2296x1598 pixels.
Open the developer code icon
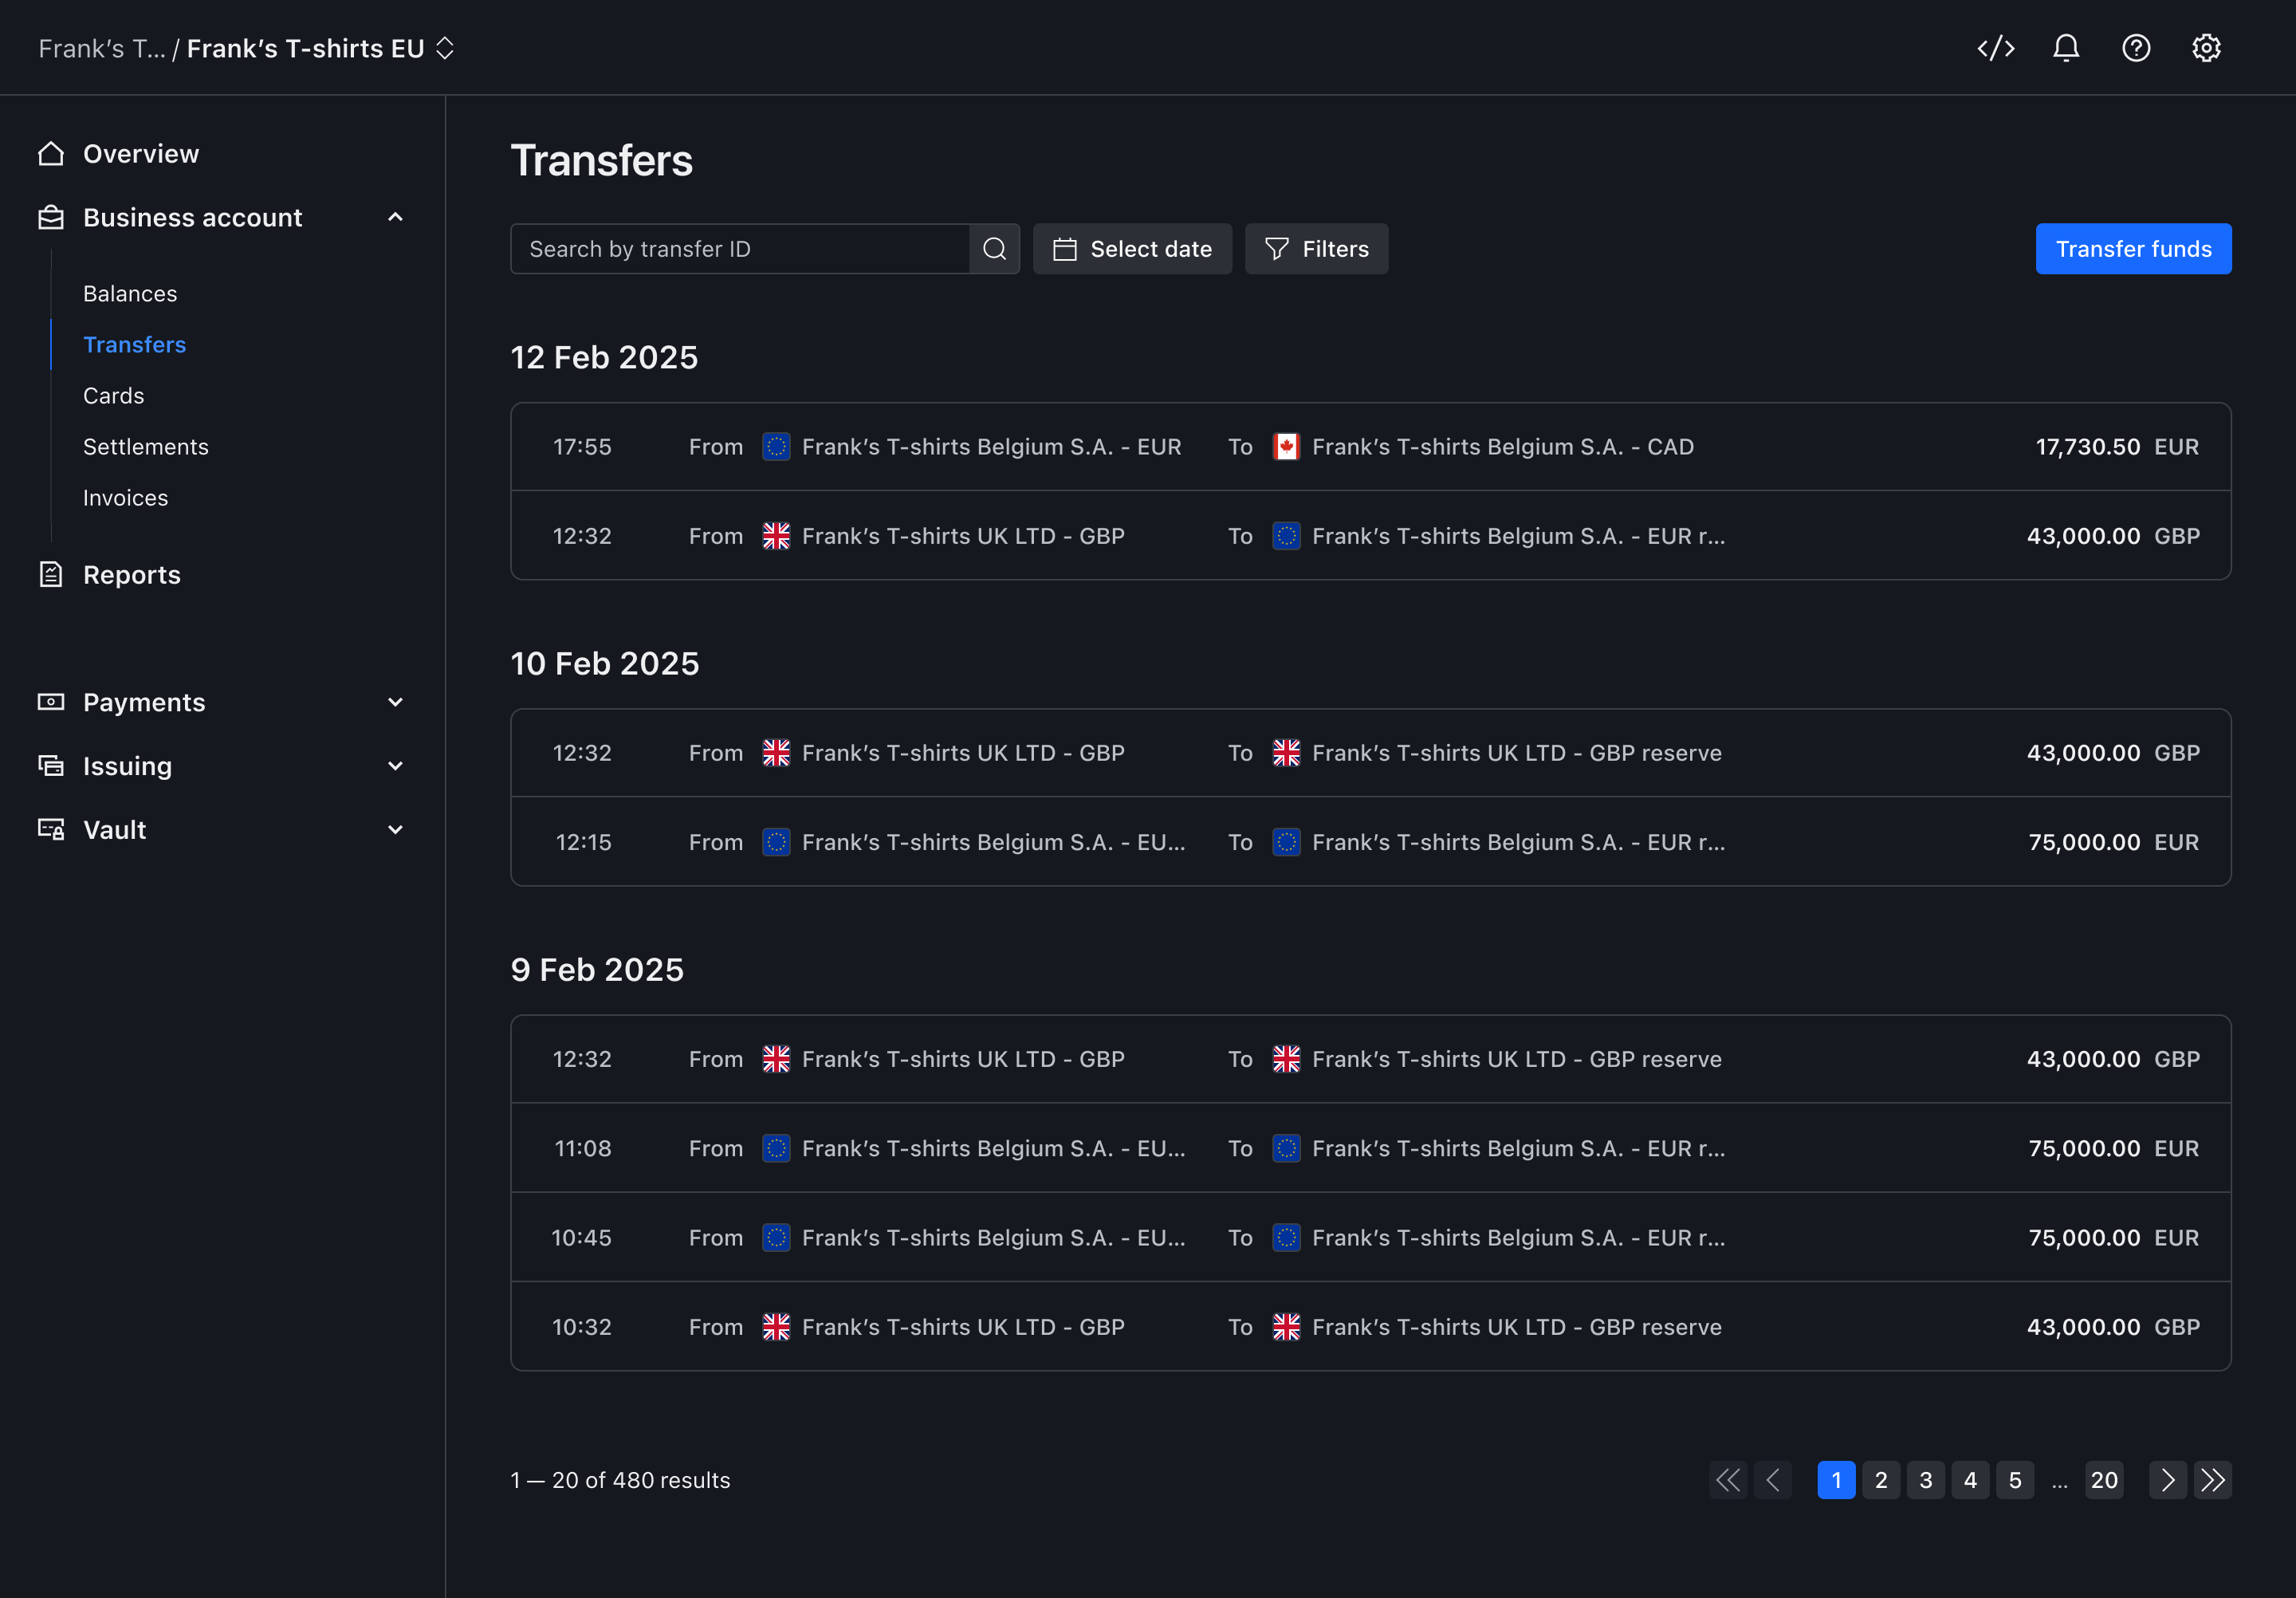pos(1995,48)
